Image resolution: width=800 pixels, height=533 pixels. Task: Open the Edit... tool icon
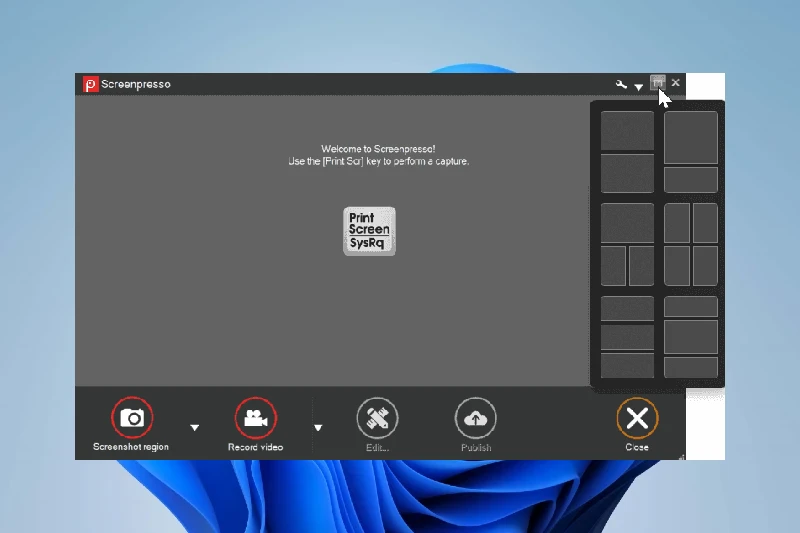pos(378,418)
